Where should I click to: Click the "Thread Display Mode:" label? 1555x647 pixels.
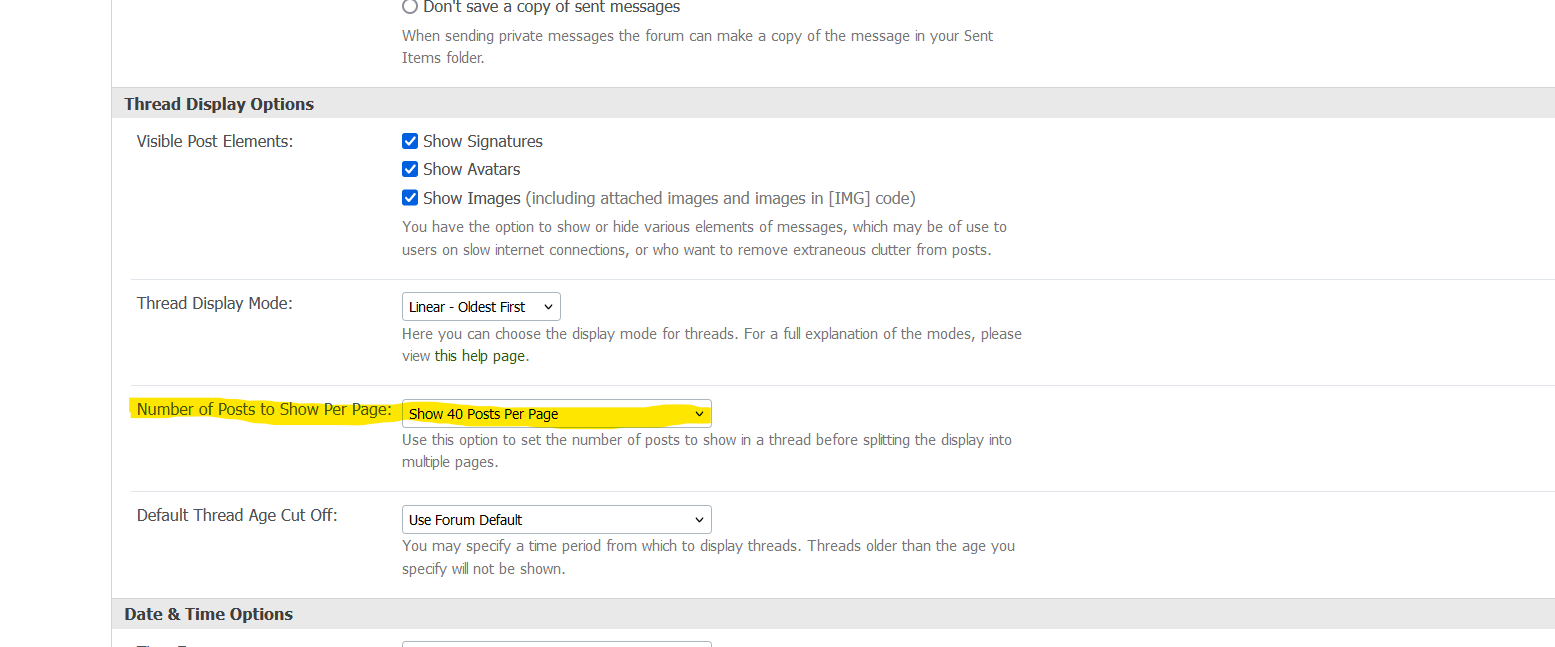point(215,303)
